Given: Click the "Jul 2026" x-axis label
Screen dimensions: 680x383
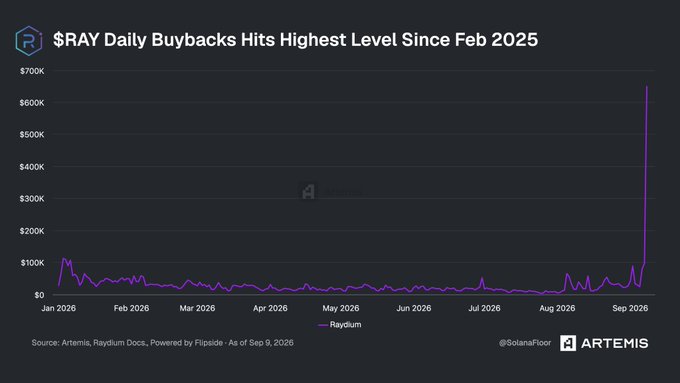Looking at the screenshot, I should click(x=484, y=308).
